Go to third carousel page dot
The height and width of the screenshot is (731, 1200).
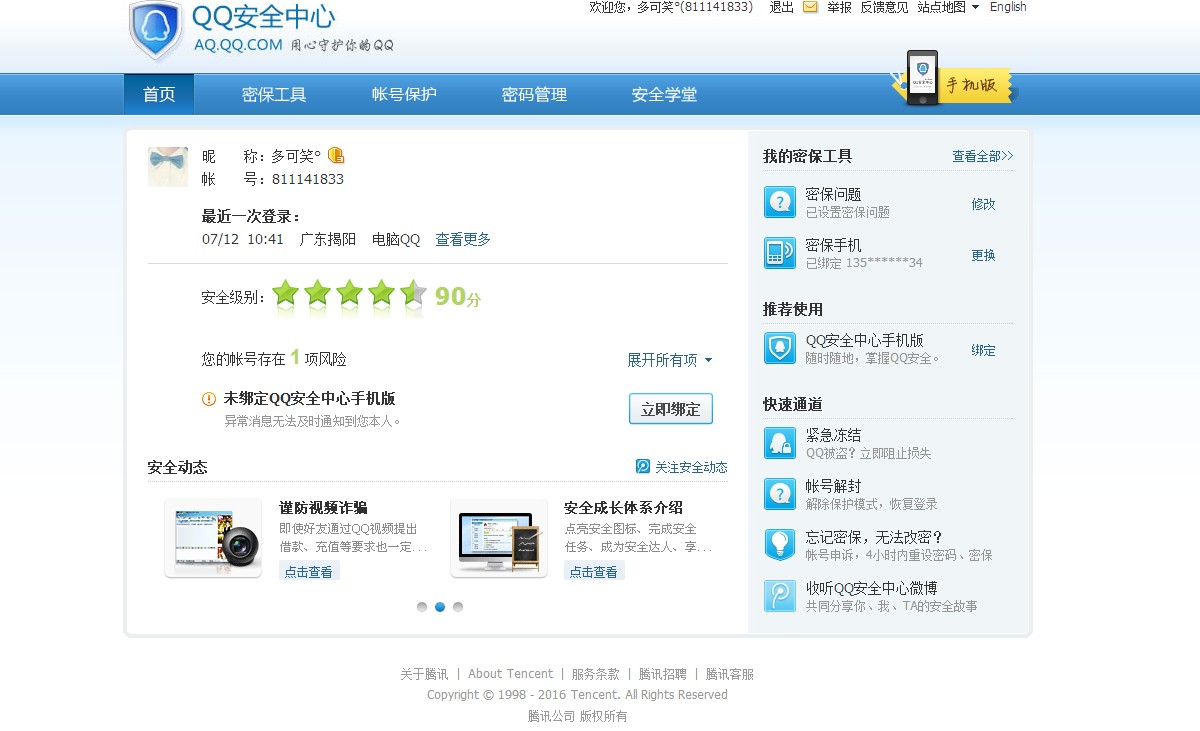tap(458, 607)
